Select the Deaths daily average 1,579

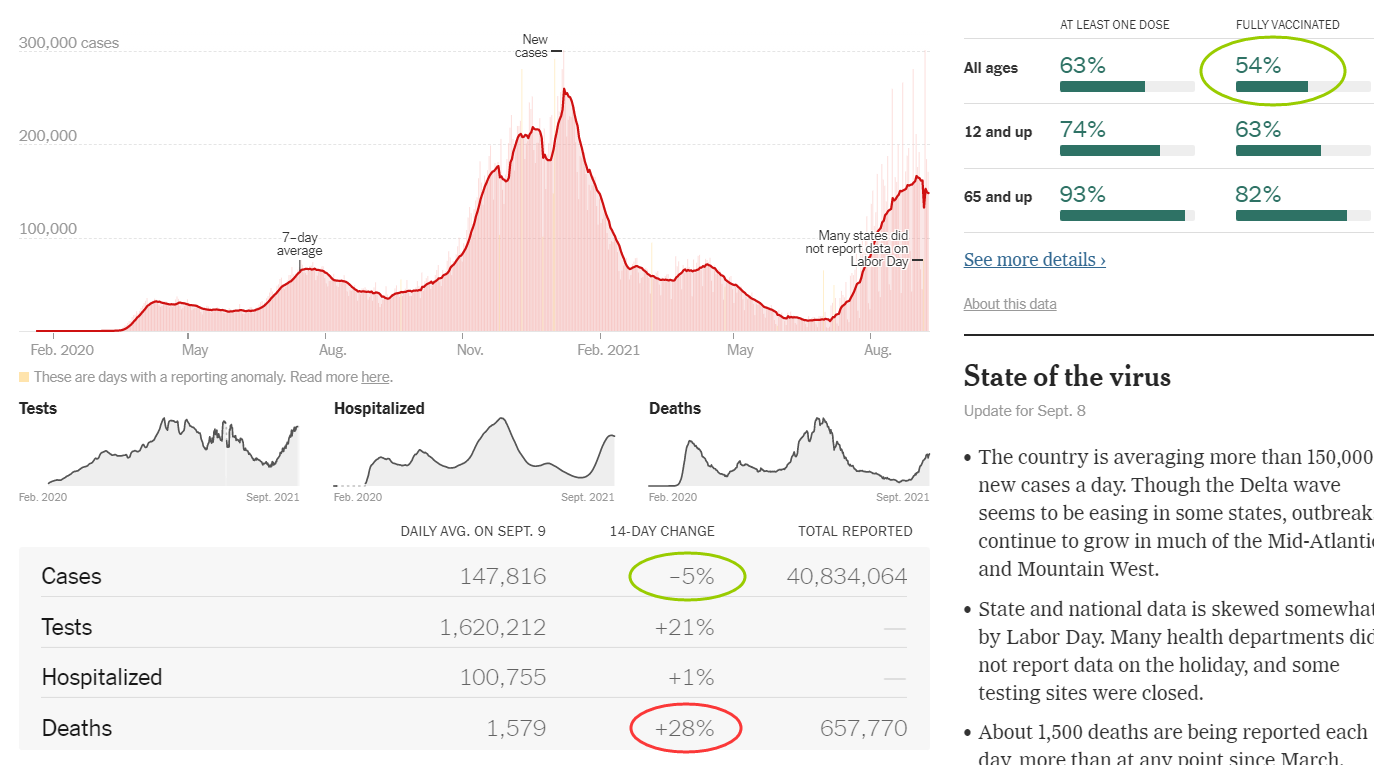(x=517, y=728)
